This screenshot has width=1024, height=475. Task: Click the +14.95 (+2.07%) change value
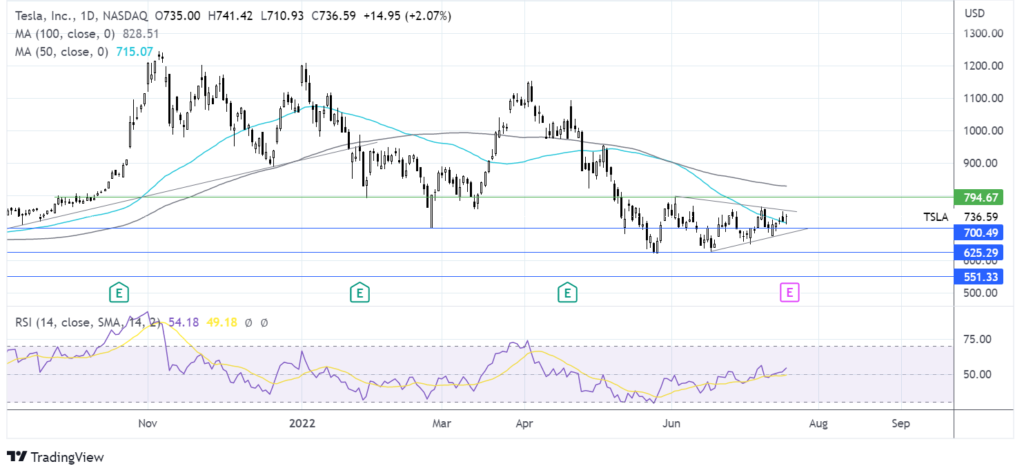point(408,15)
